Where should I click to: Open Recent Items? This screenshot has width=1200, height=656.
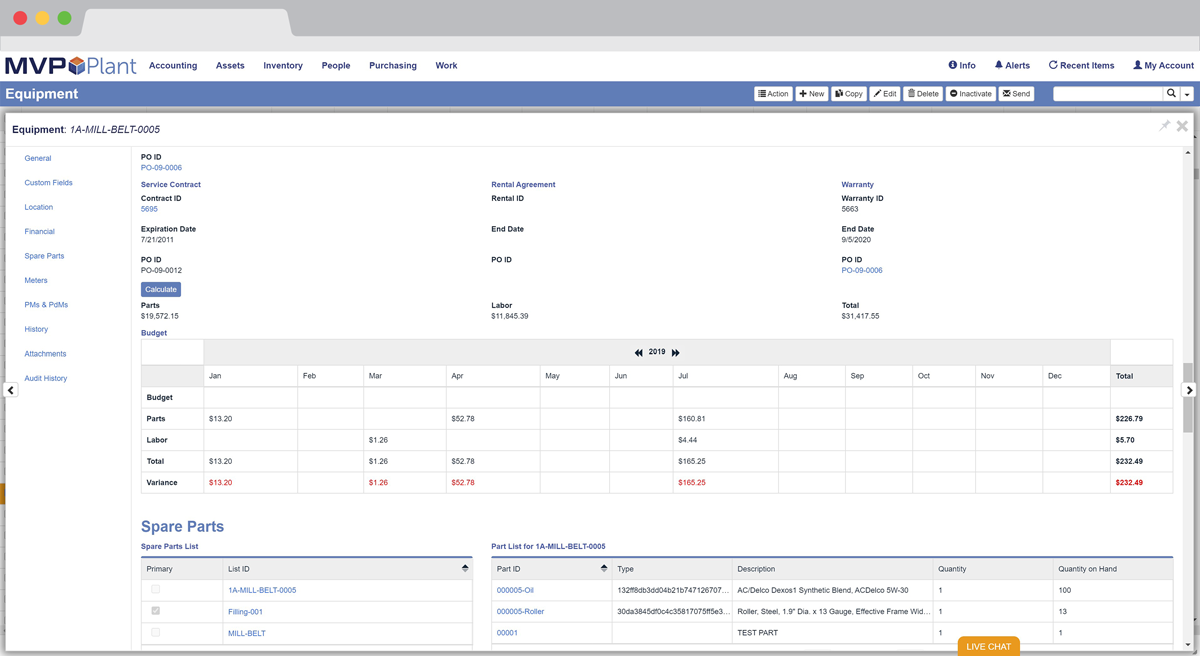(x=1081, y=65)
